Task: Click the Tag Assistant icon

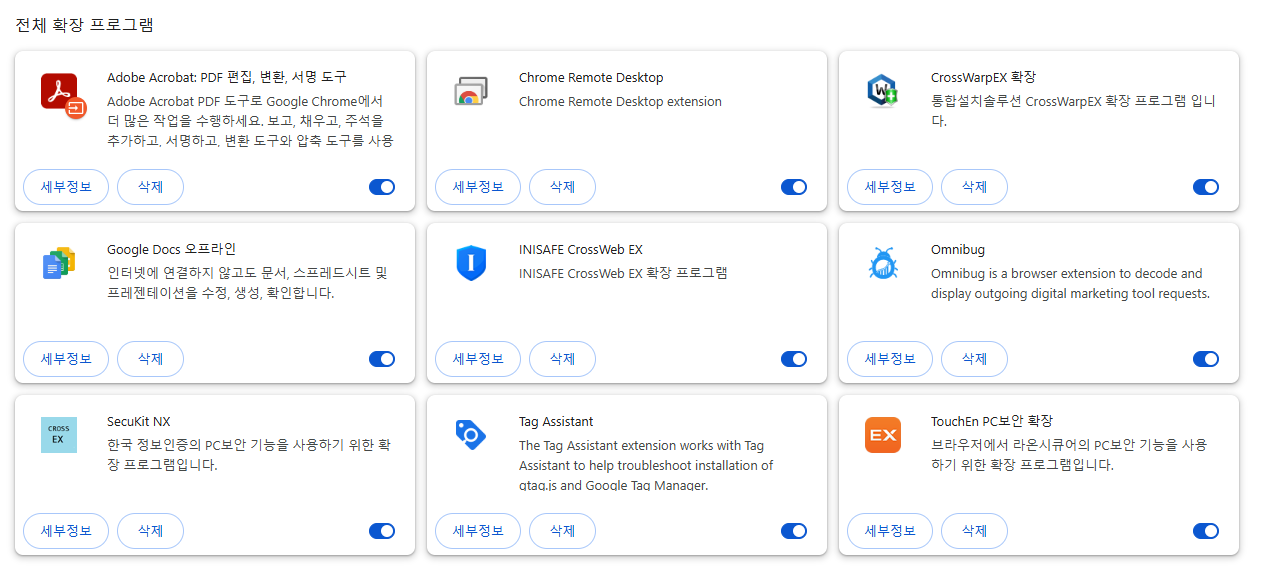Action: [x=470, y=434]
